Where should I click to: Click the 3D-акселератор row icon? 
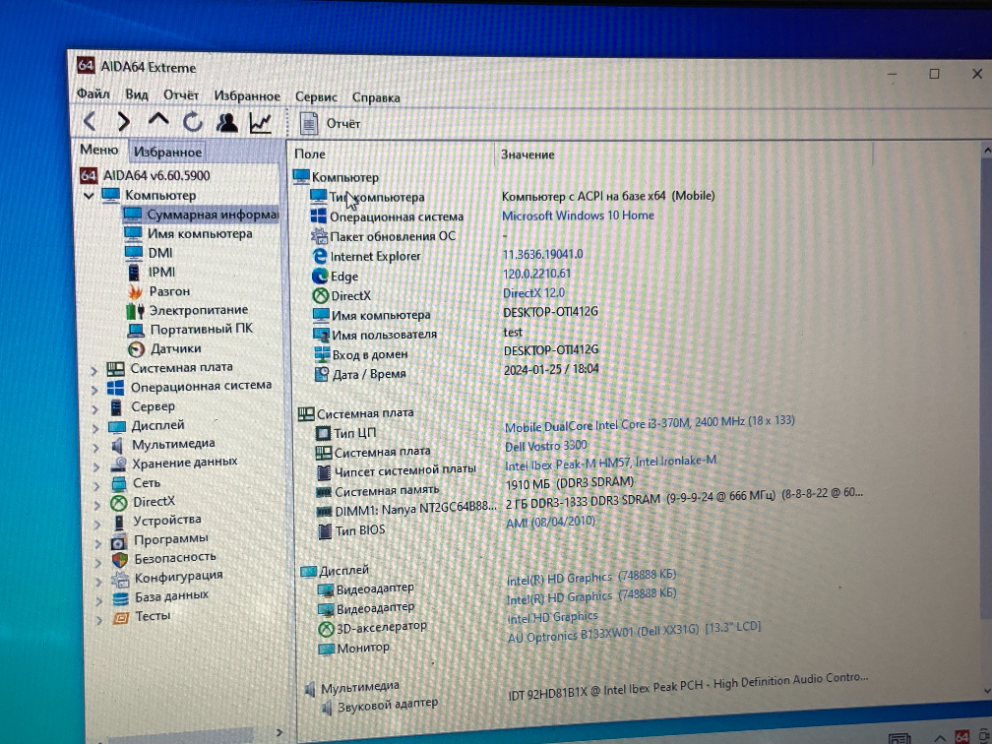coord(326,629)
